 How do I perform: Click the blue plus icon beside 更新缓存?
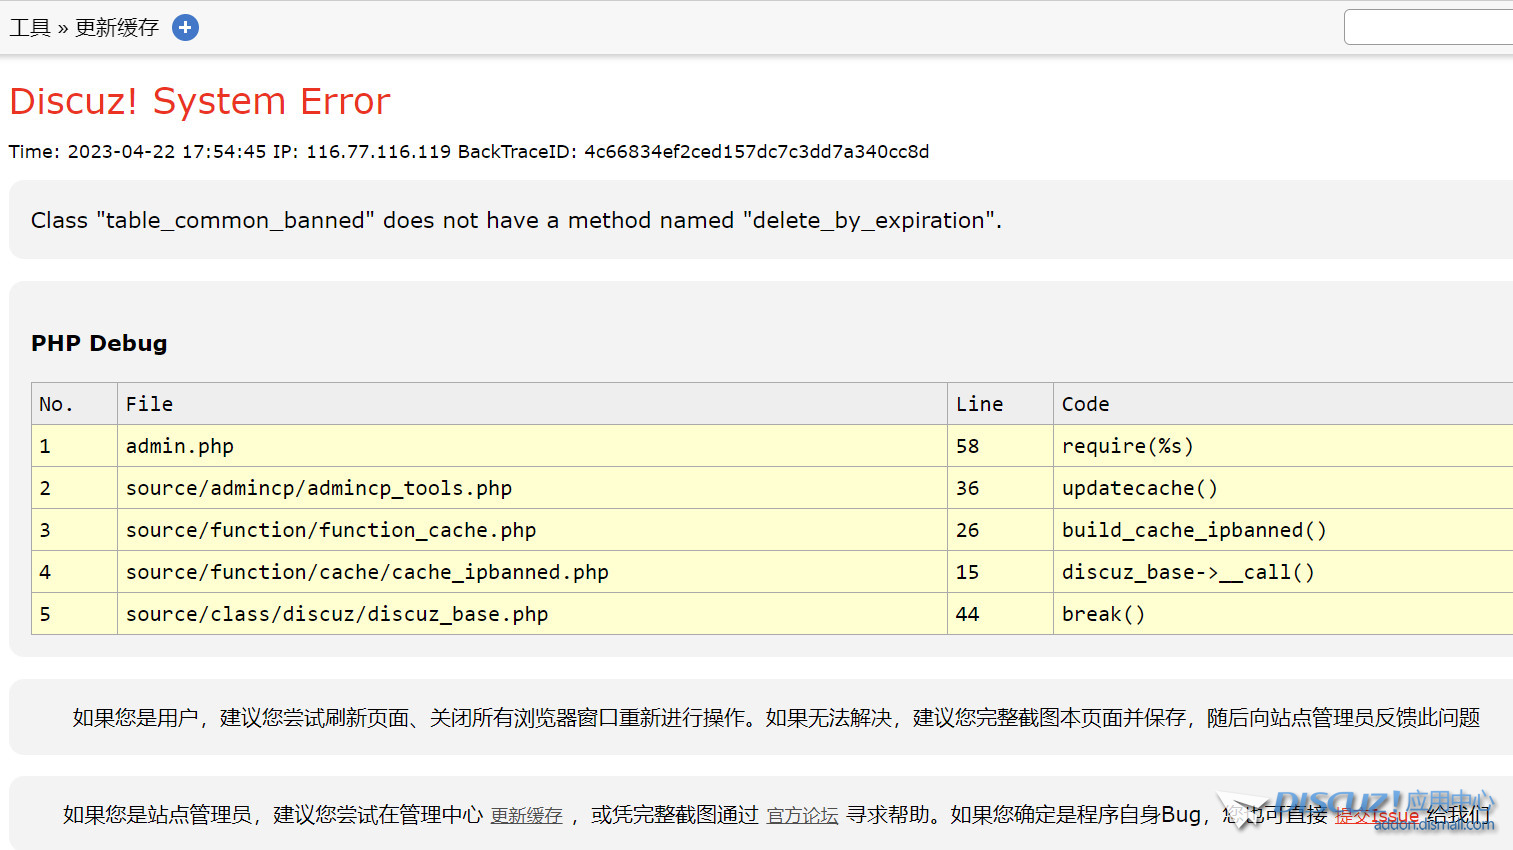[185, 28]
